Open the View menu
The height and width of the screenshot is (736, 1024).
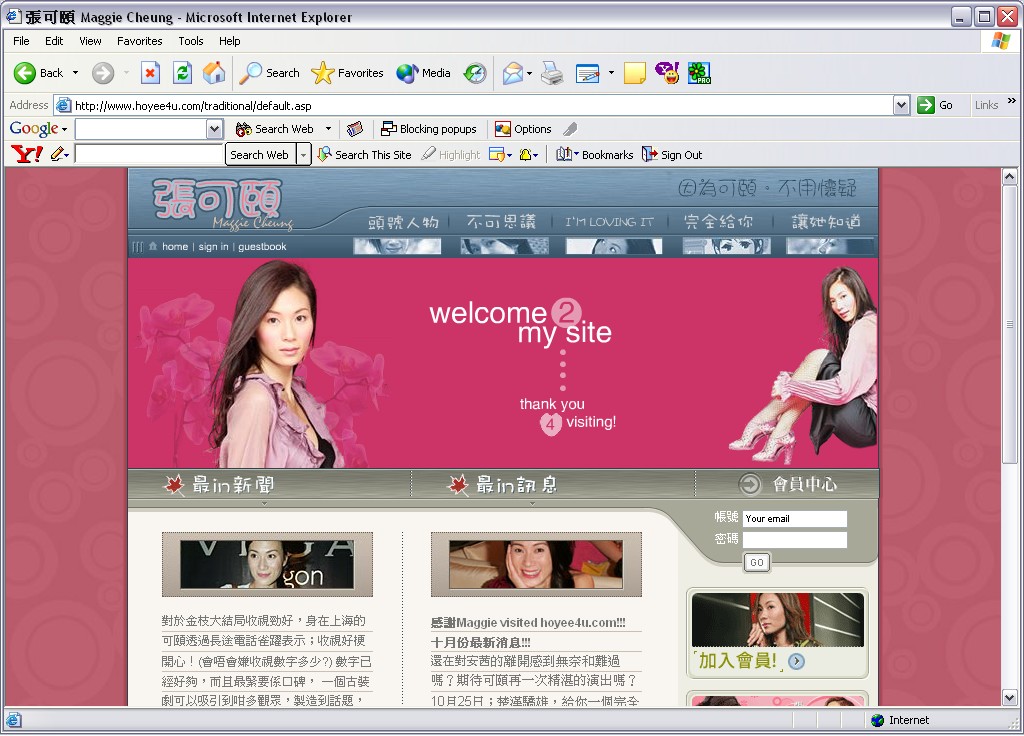click(x=90, y=41)
